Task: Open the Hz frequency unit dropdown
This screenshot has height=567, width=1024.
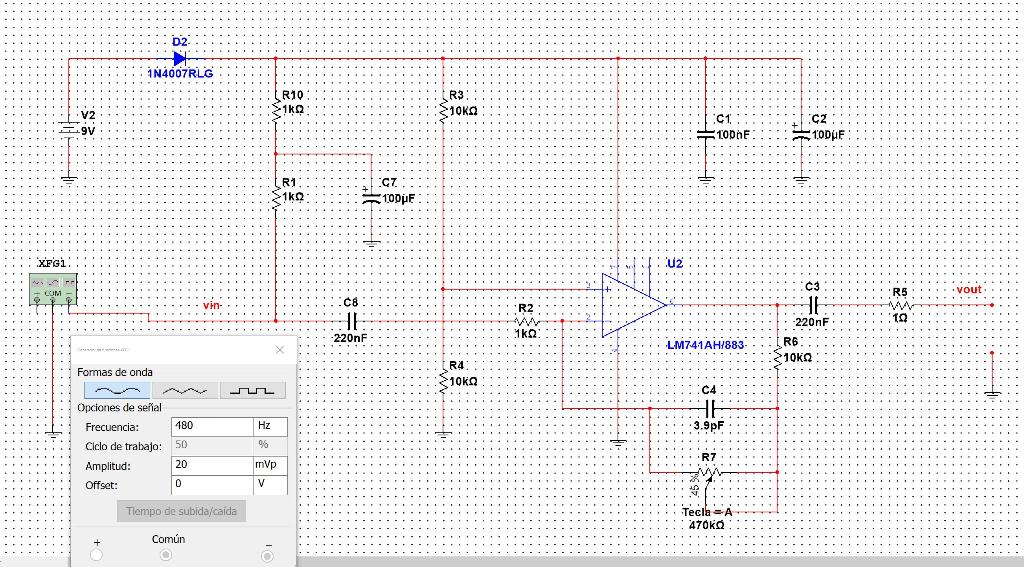Action: 270,427
